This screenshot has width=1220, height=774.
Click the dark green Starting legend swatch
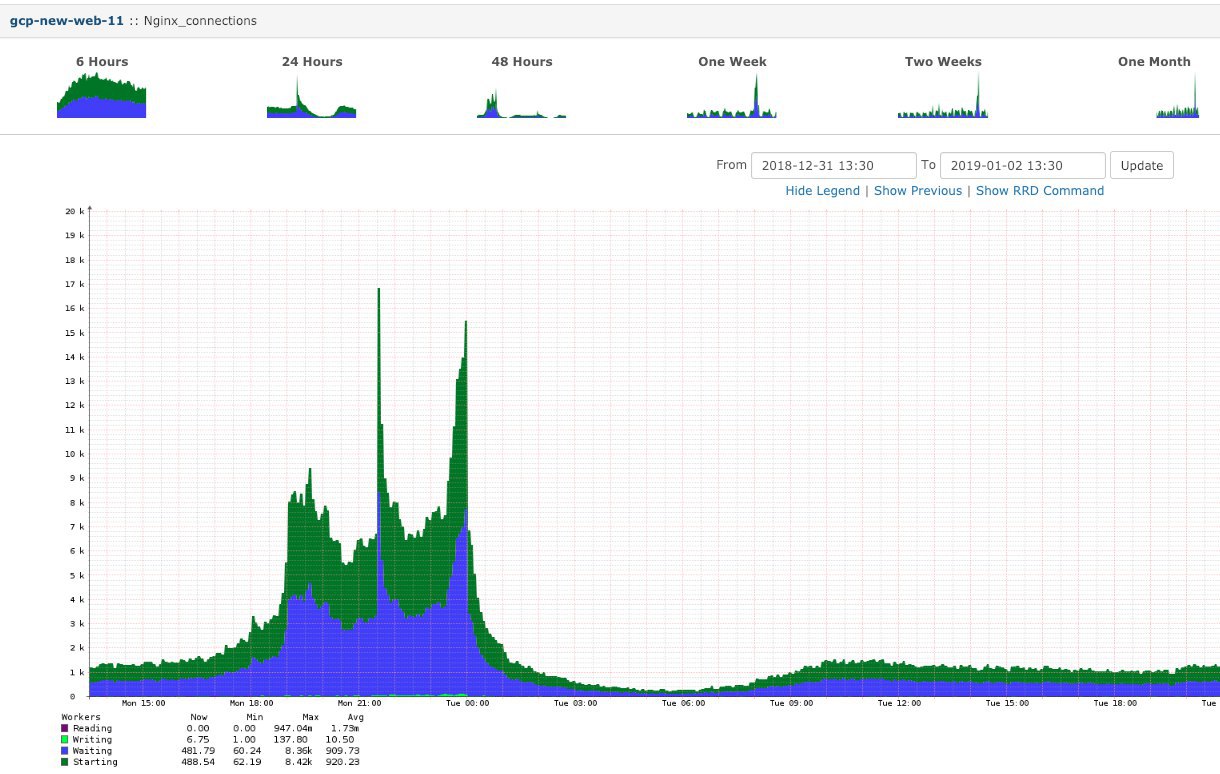click(65, 762)
